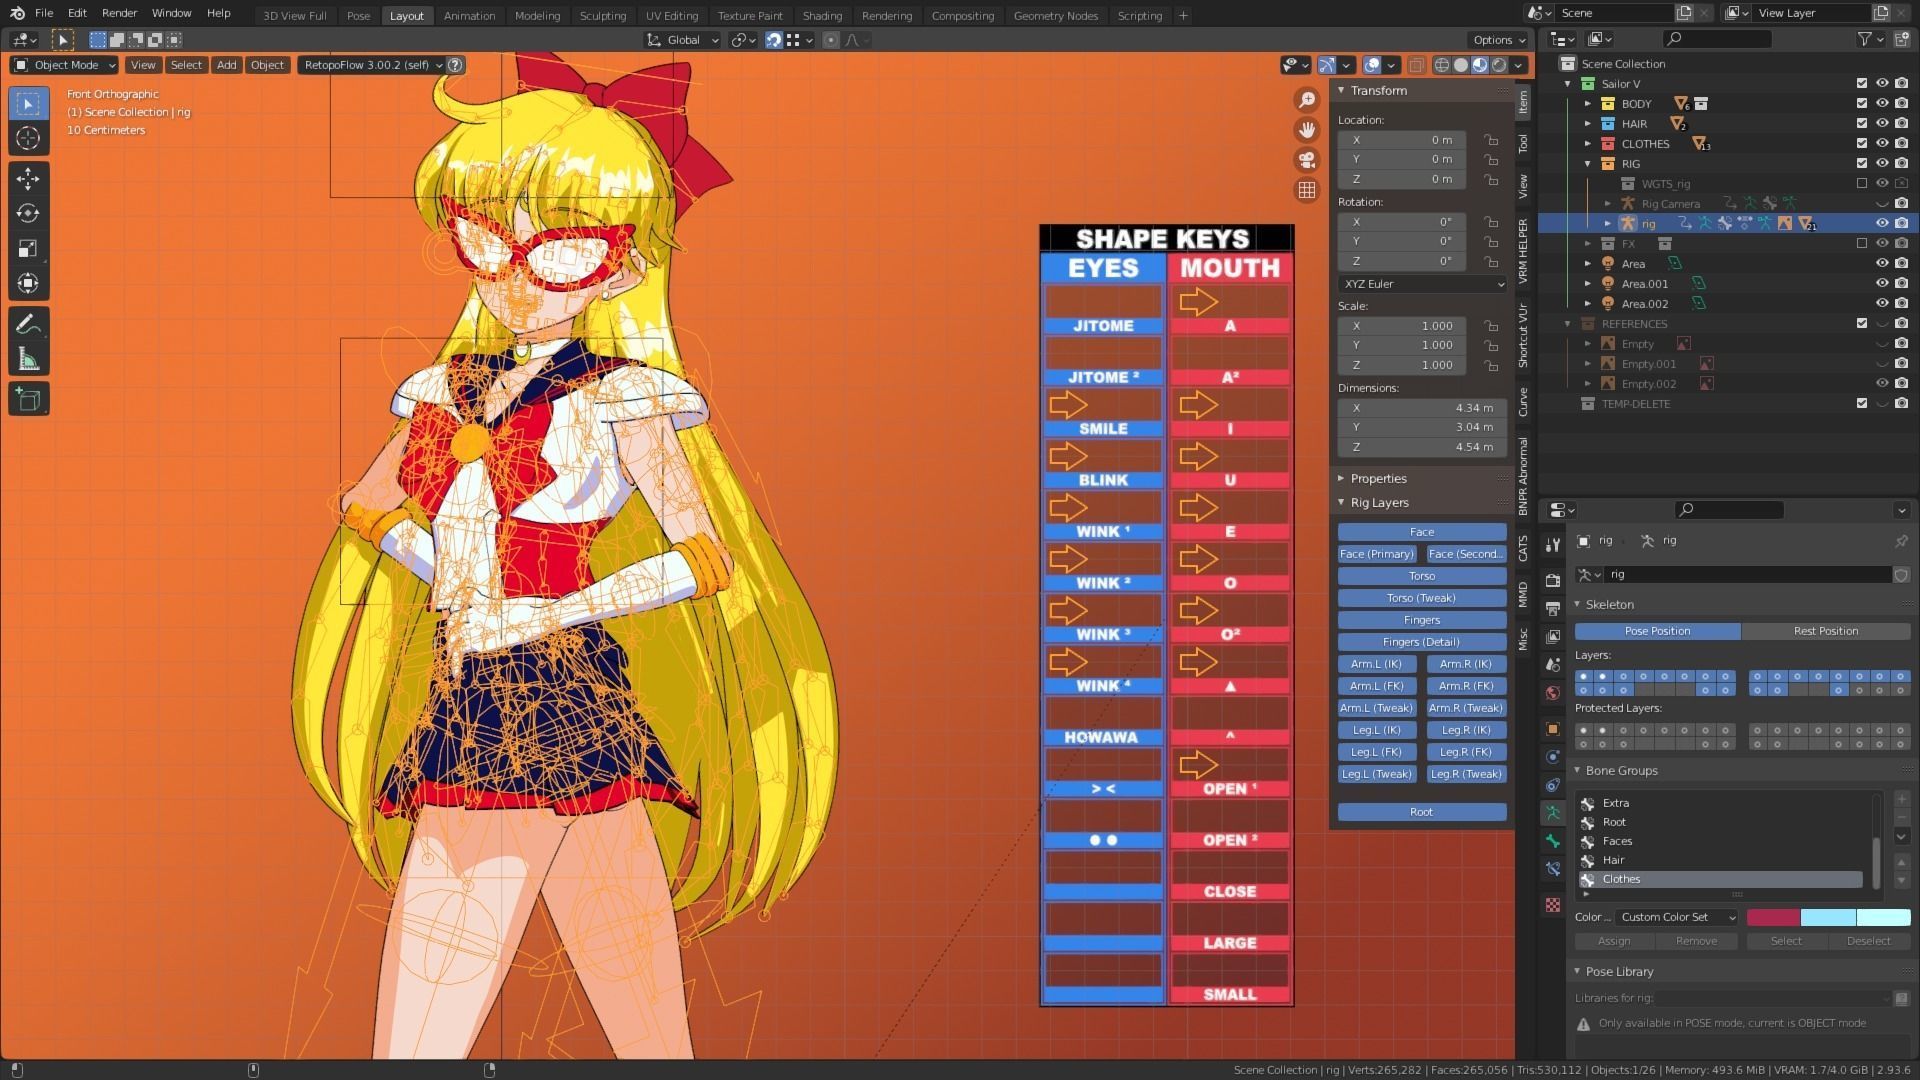The height and width of the screenshot is (1080, 1920).
Task: Switch to the Shading workspace tab
Action: click(x=821, y=16)
